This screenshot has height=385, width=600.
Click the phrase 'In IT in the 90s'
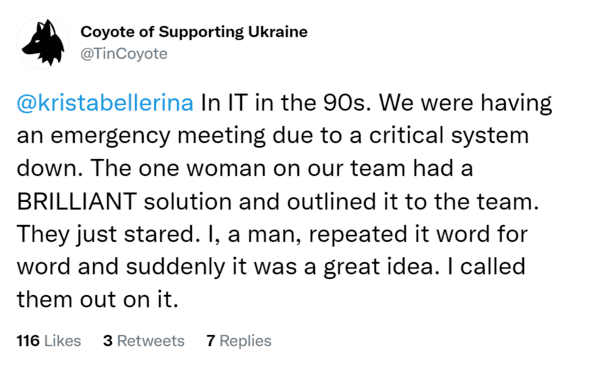click(285, 103)
